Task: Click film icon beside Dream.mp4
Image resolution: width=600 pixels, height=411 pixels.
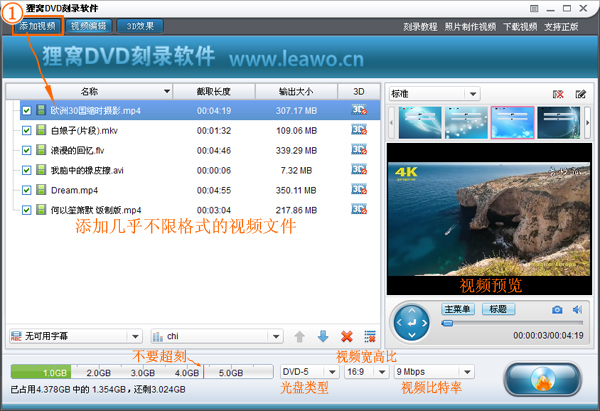Action: click(x=41, y=189)
